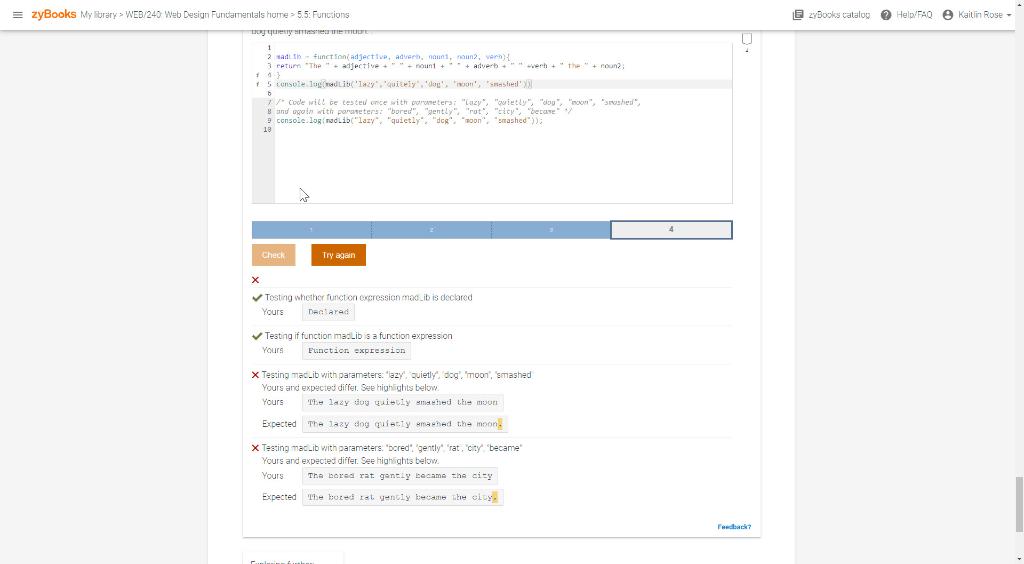Select level 3 in the progress bar

pyautogui.click(x=551, y=230)
